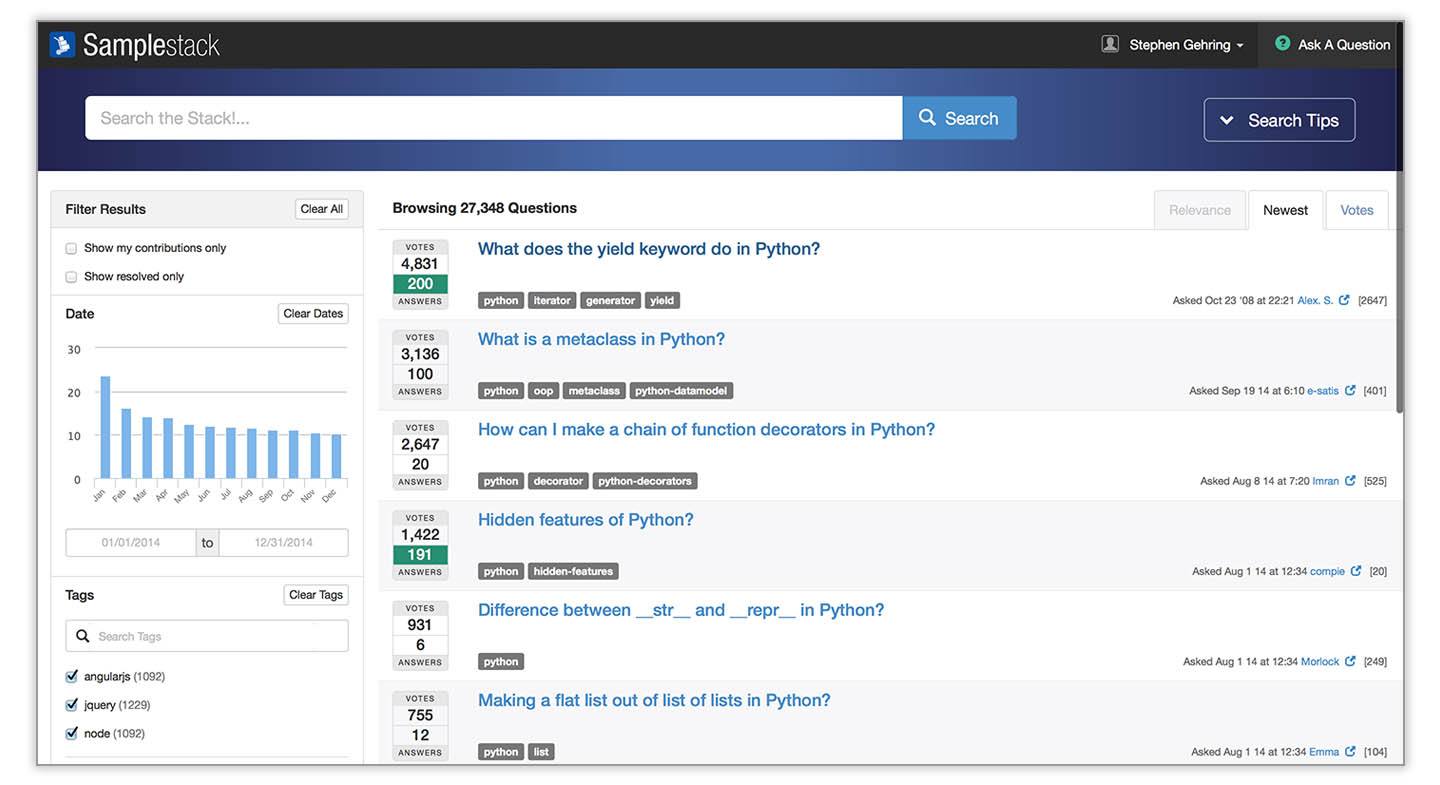Clear All filter results
Screen dimensions: 1440x785
(x=322, y=209)
